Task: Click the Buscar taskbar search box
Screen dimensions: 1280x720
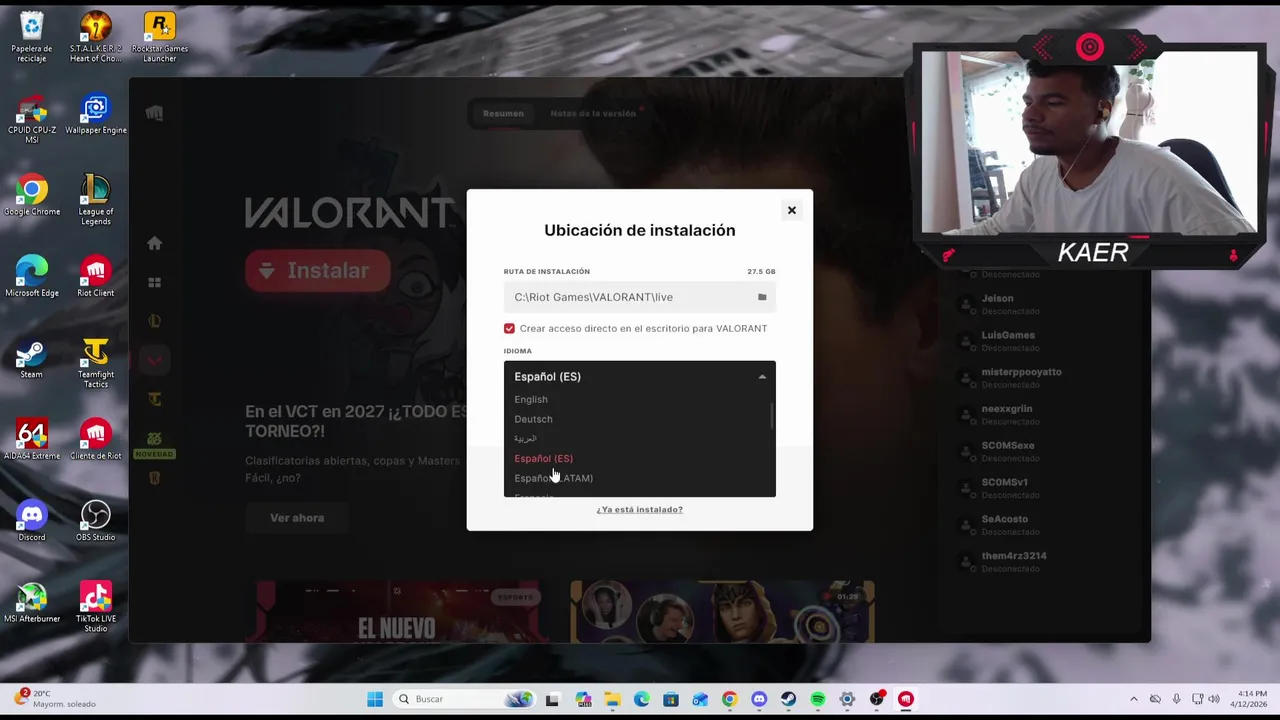Action: tap(465, 699)
